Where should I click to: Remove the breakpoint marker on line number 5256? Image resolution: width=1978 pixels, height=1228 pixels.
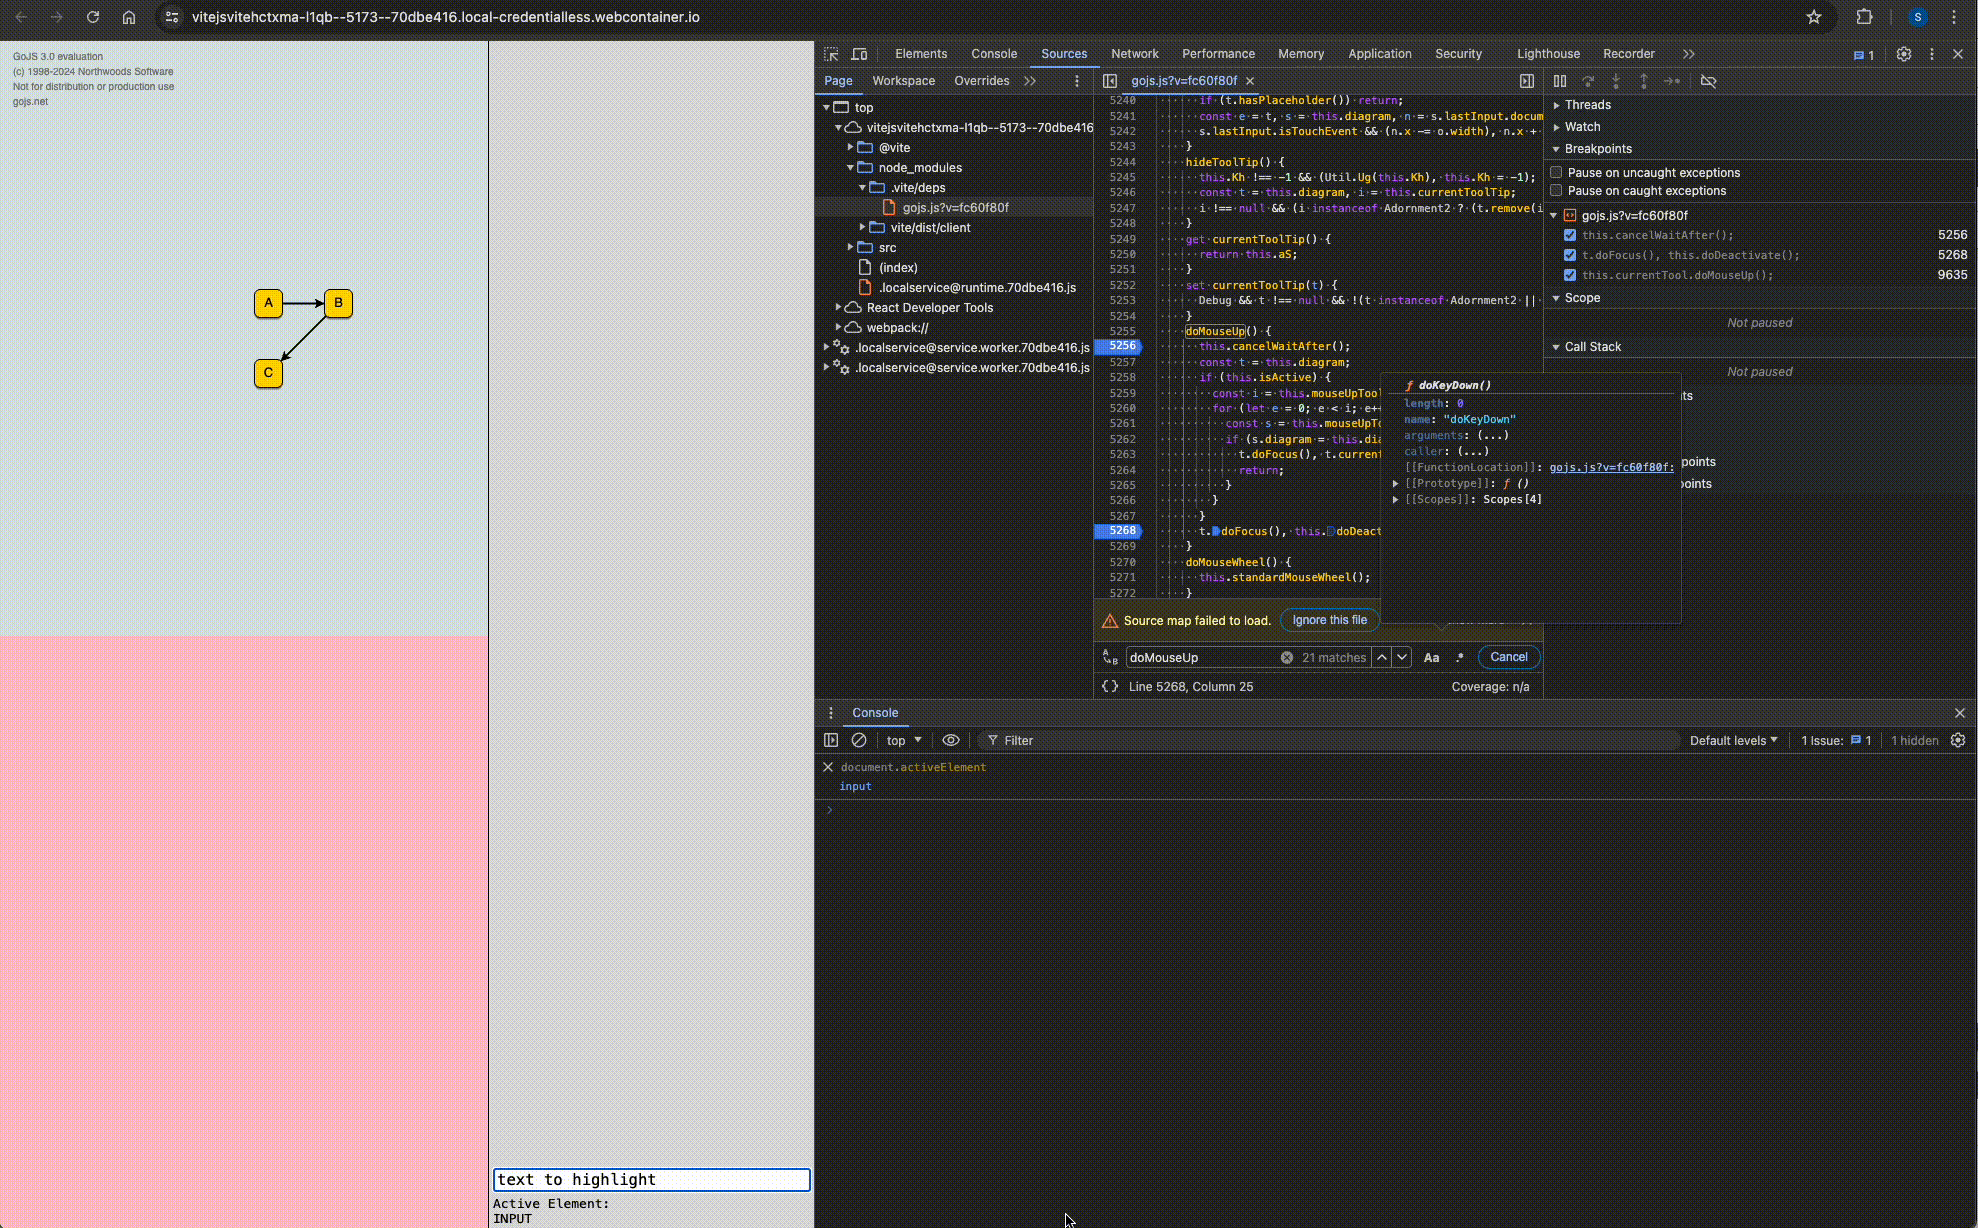[x=1119, y=346]
